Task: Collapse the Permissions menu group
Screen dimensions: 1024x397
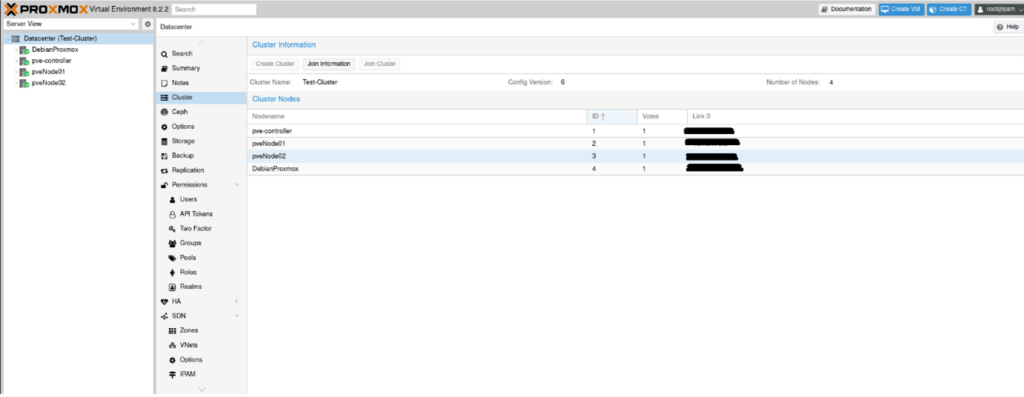Action: (x=236, y=185)
